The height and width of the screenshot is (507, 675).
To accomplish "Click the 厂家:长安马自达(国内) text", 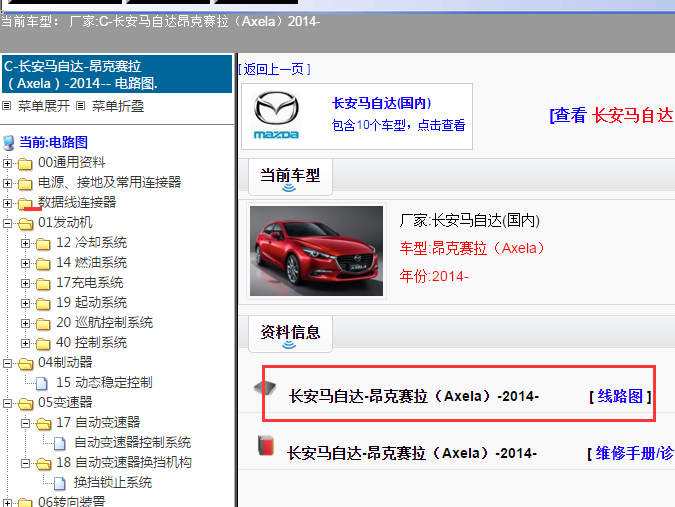I will click(x=470, y=220).
